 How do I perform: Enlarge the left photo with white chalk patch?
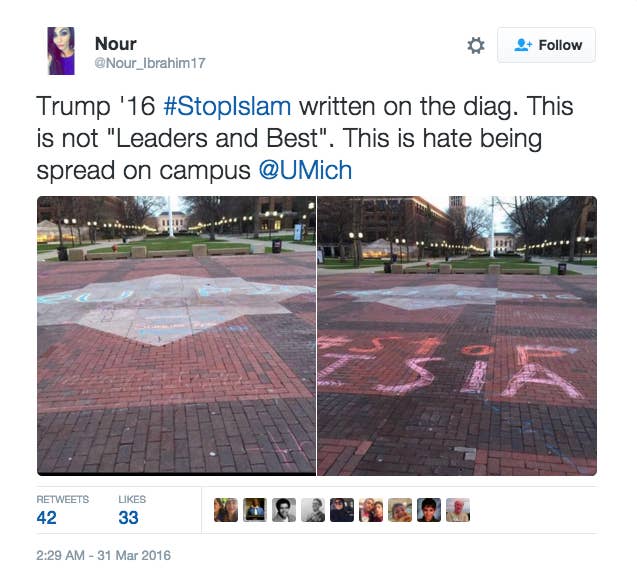[x=176, y=336]
